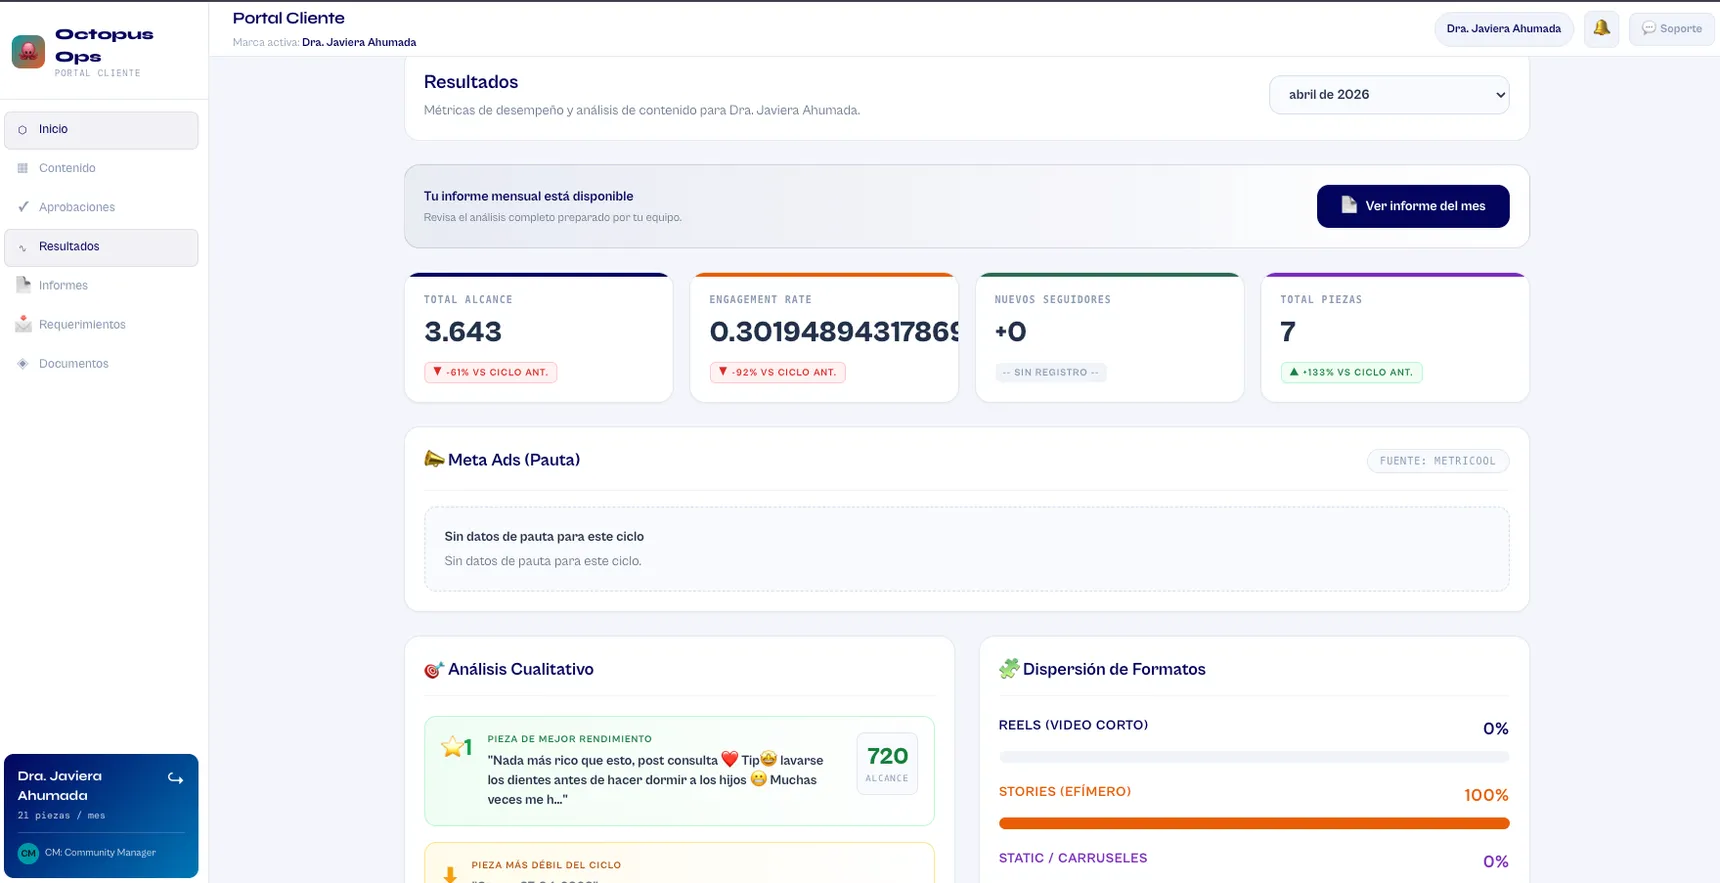Click the Documentos diamond icon
Image resolution: width=1720 pixels, height=883 pixels.
pos(23,363)
